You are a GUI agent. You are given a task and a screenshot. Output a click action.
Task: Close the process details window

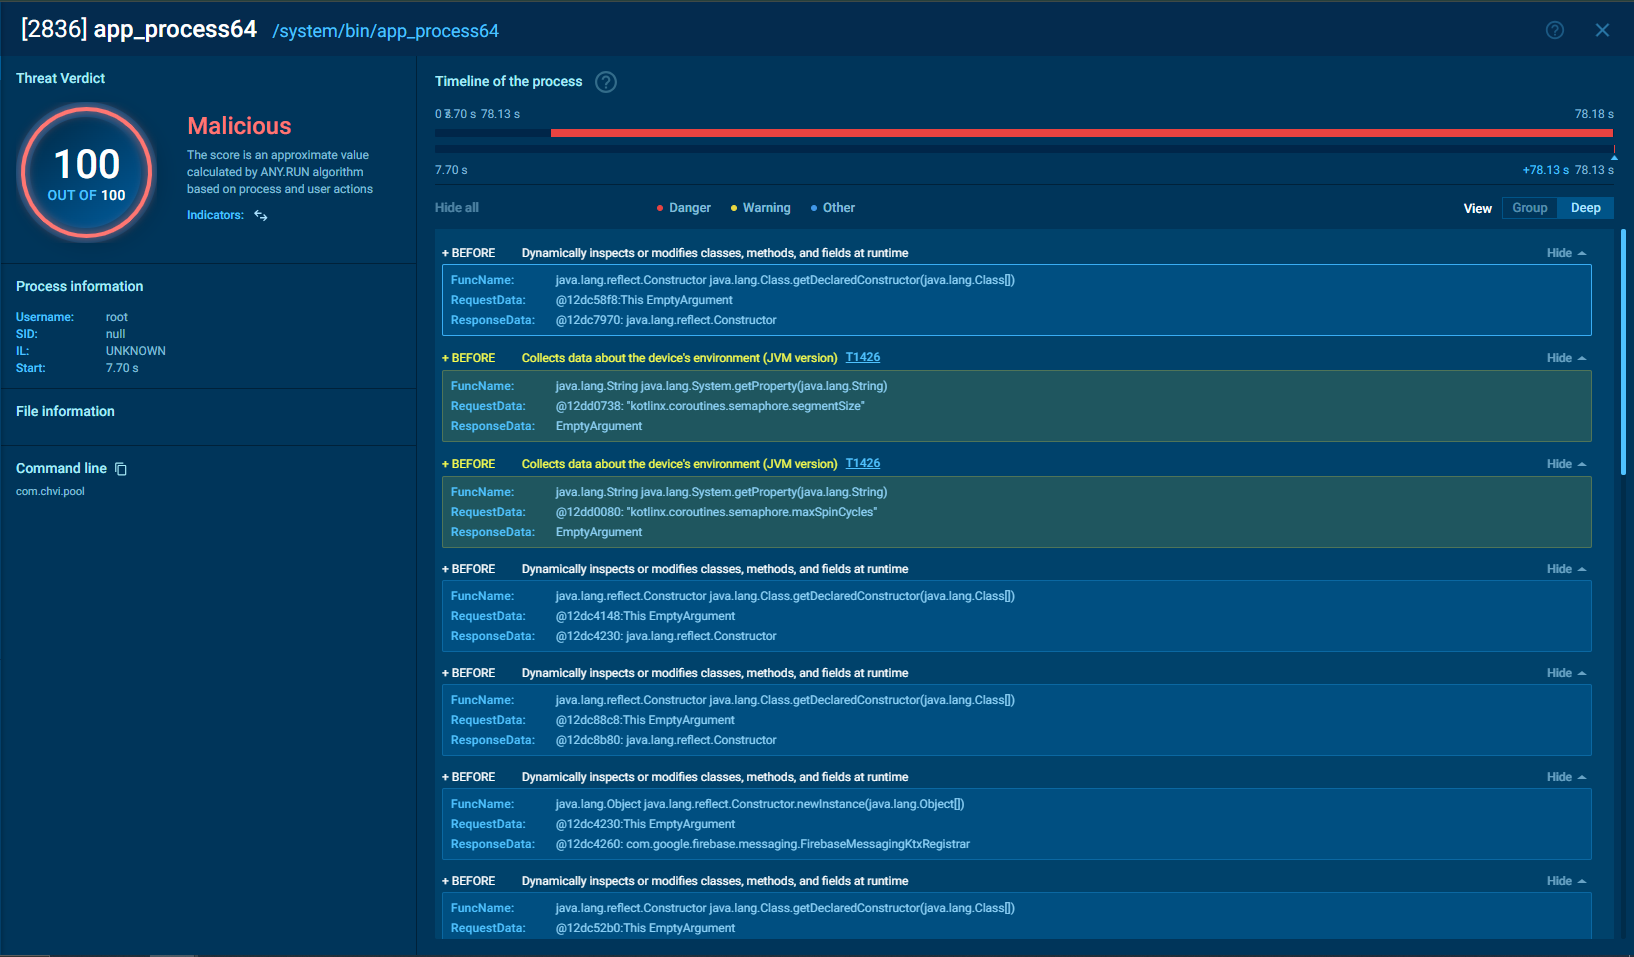tap(1602, 30)
